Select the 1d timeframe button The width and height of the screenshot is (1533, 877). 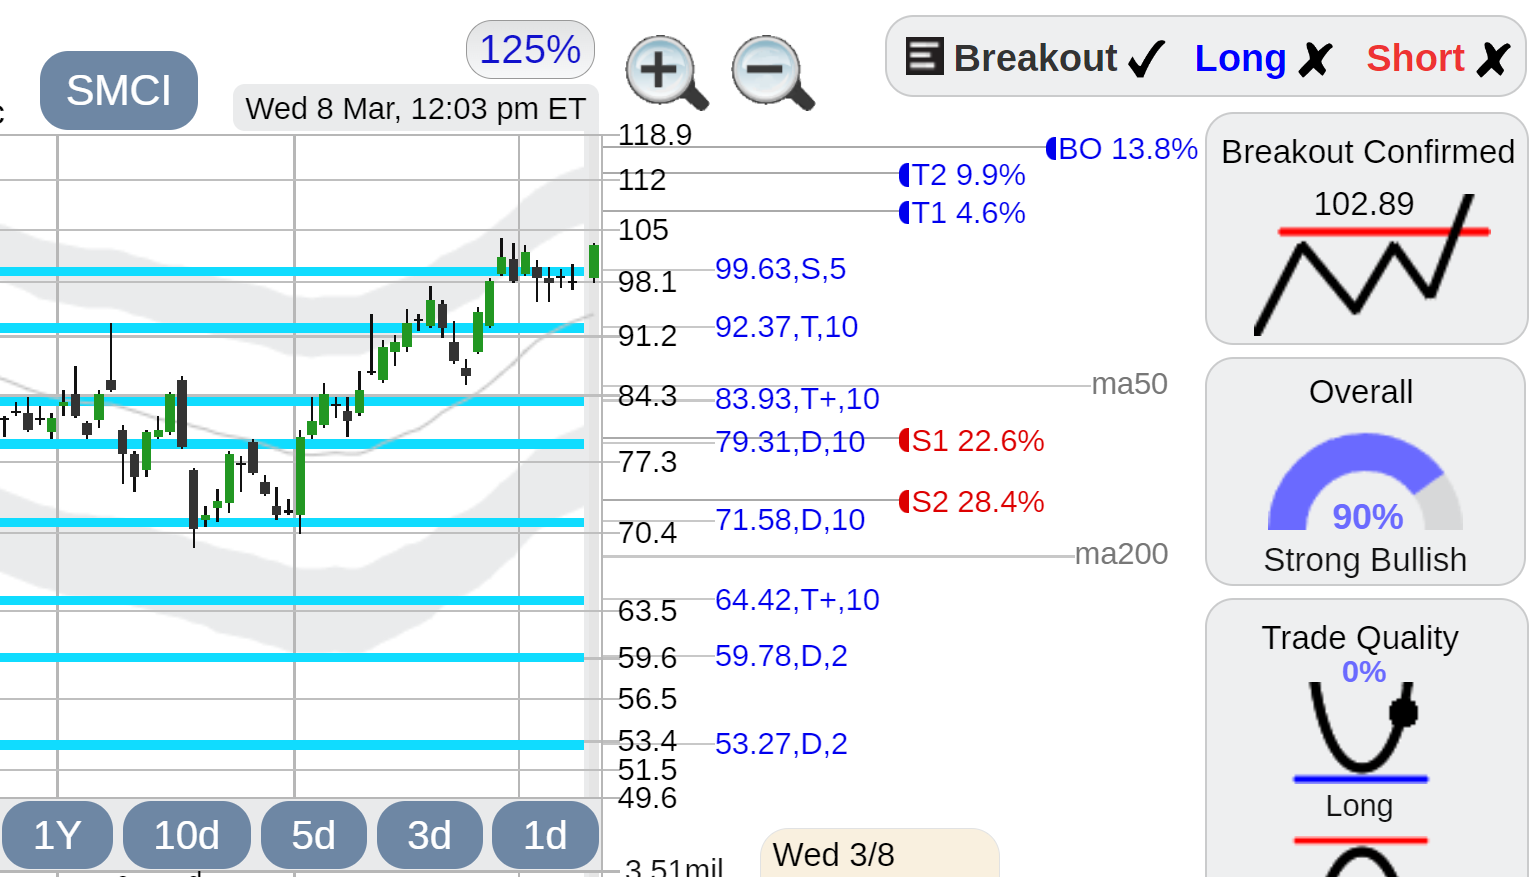545,835
